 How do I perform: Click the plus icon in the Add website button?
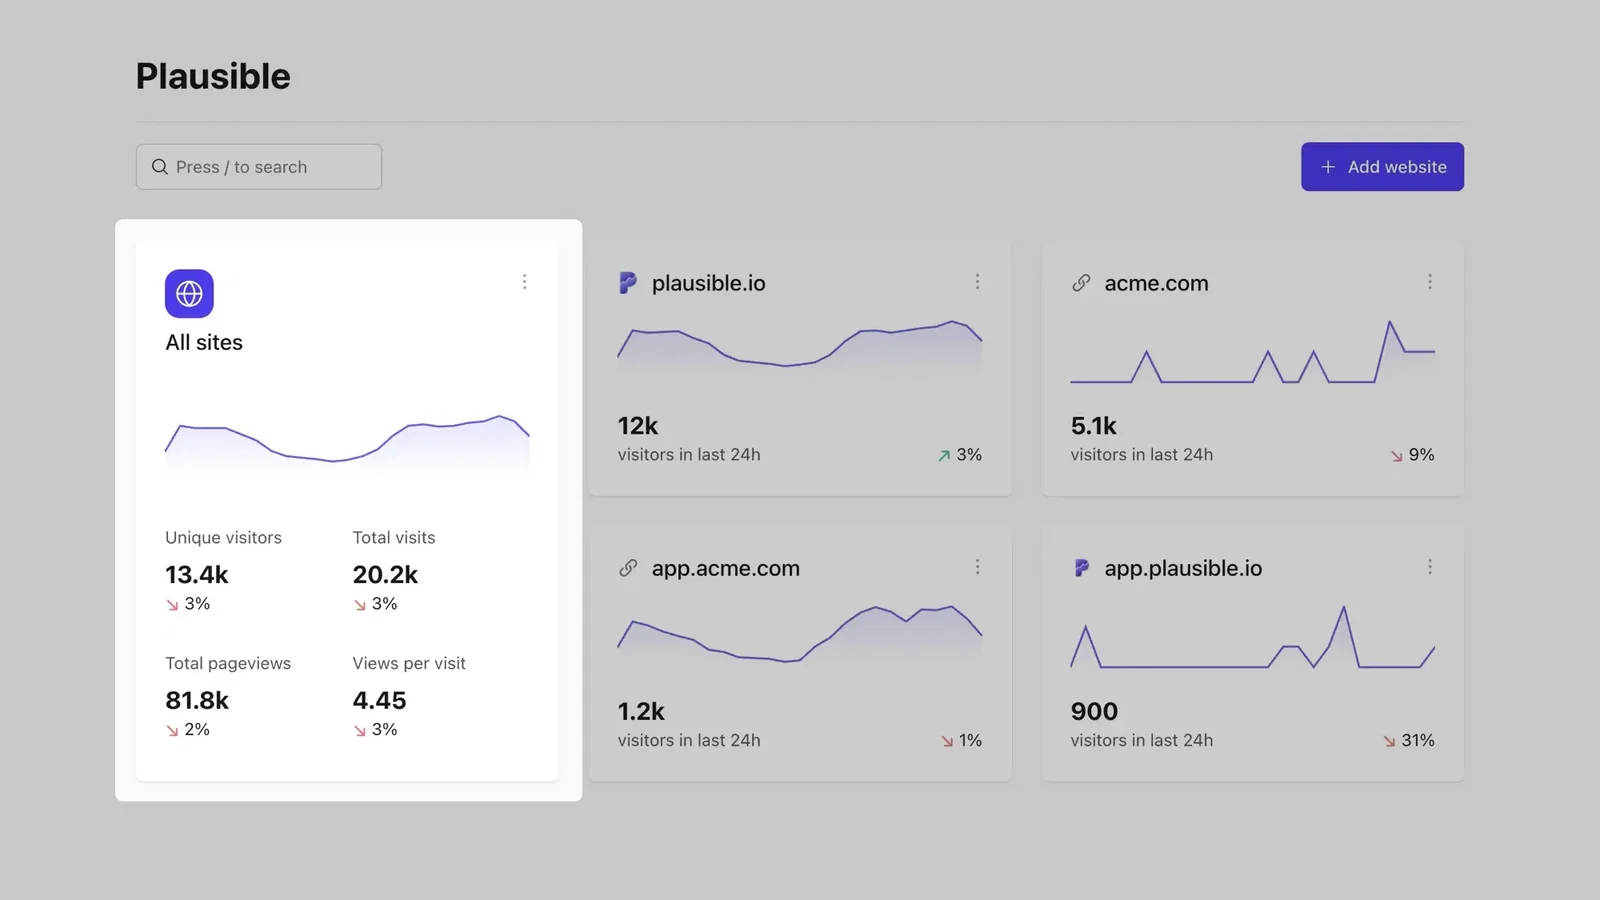(1328, 166)
